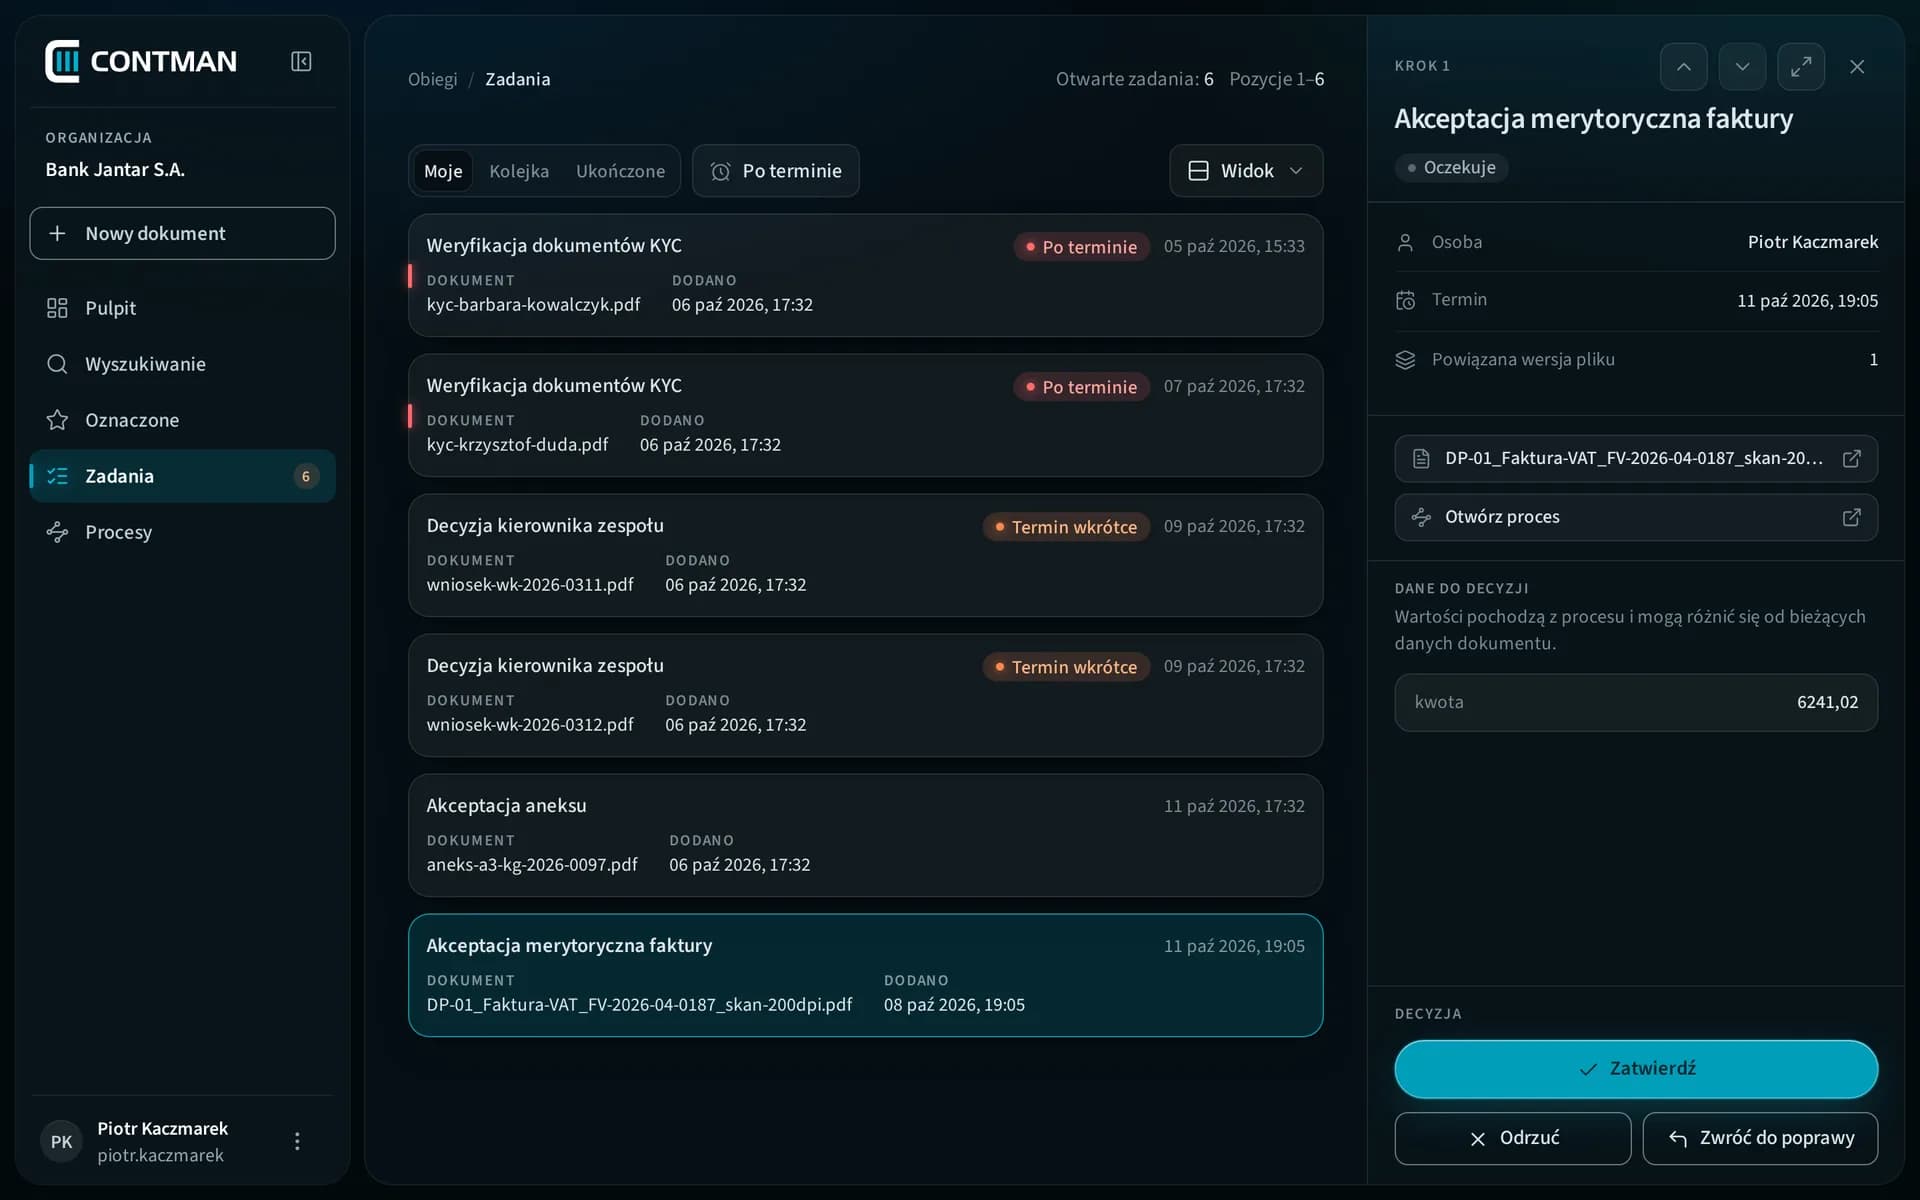Open the Widok dropdown
This screenshot has height=1200, width=1920.
(1246, 171)
